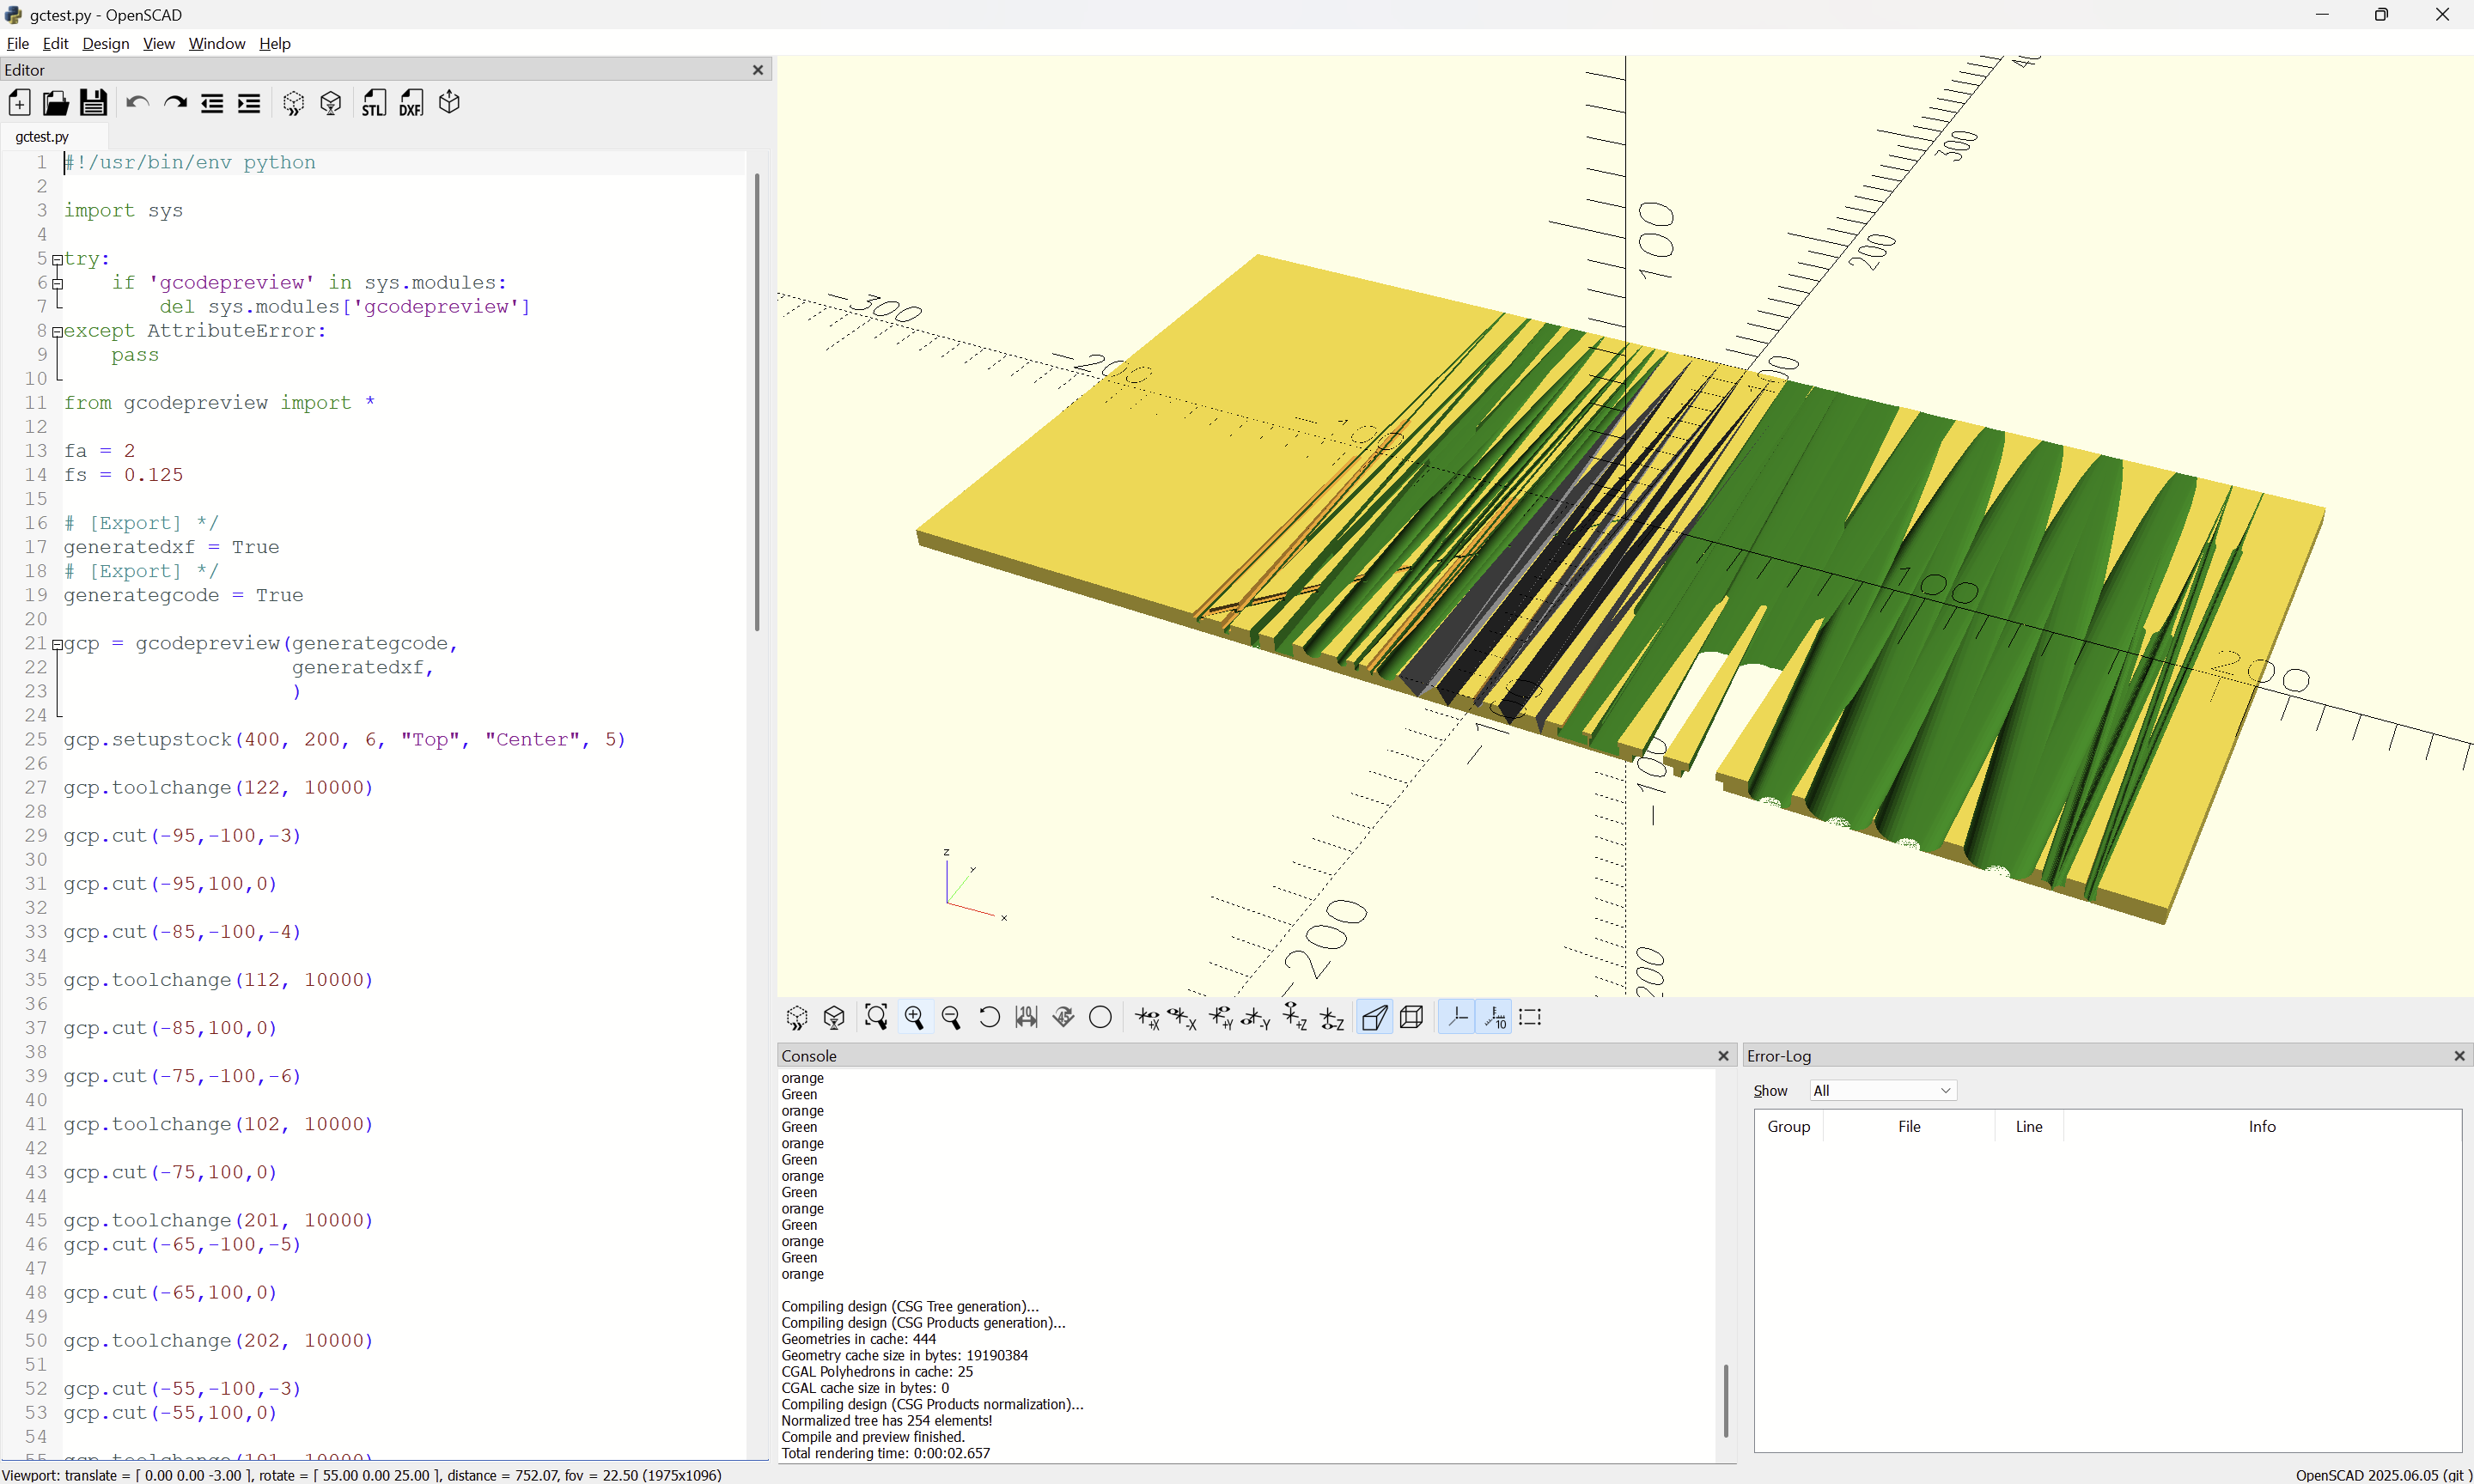Screen dimensions: 2474x1484
Task: Click the Info column header
Action: pos(2261,1126)
